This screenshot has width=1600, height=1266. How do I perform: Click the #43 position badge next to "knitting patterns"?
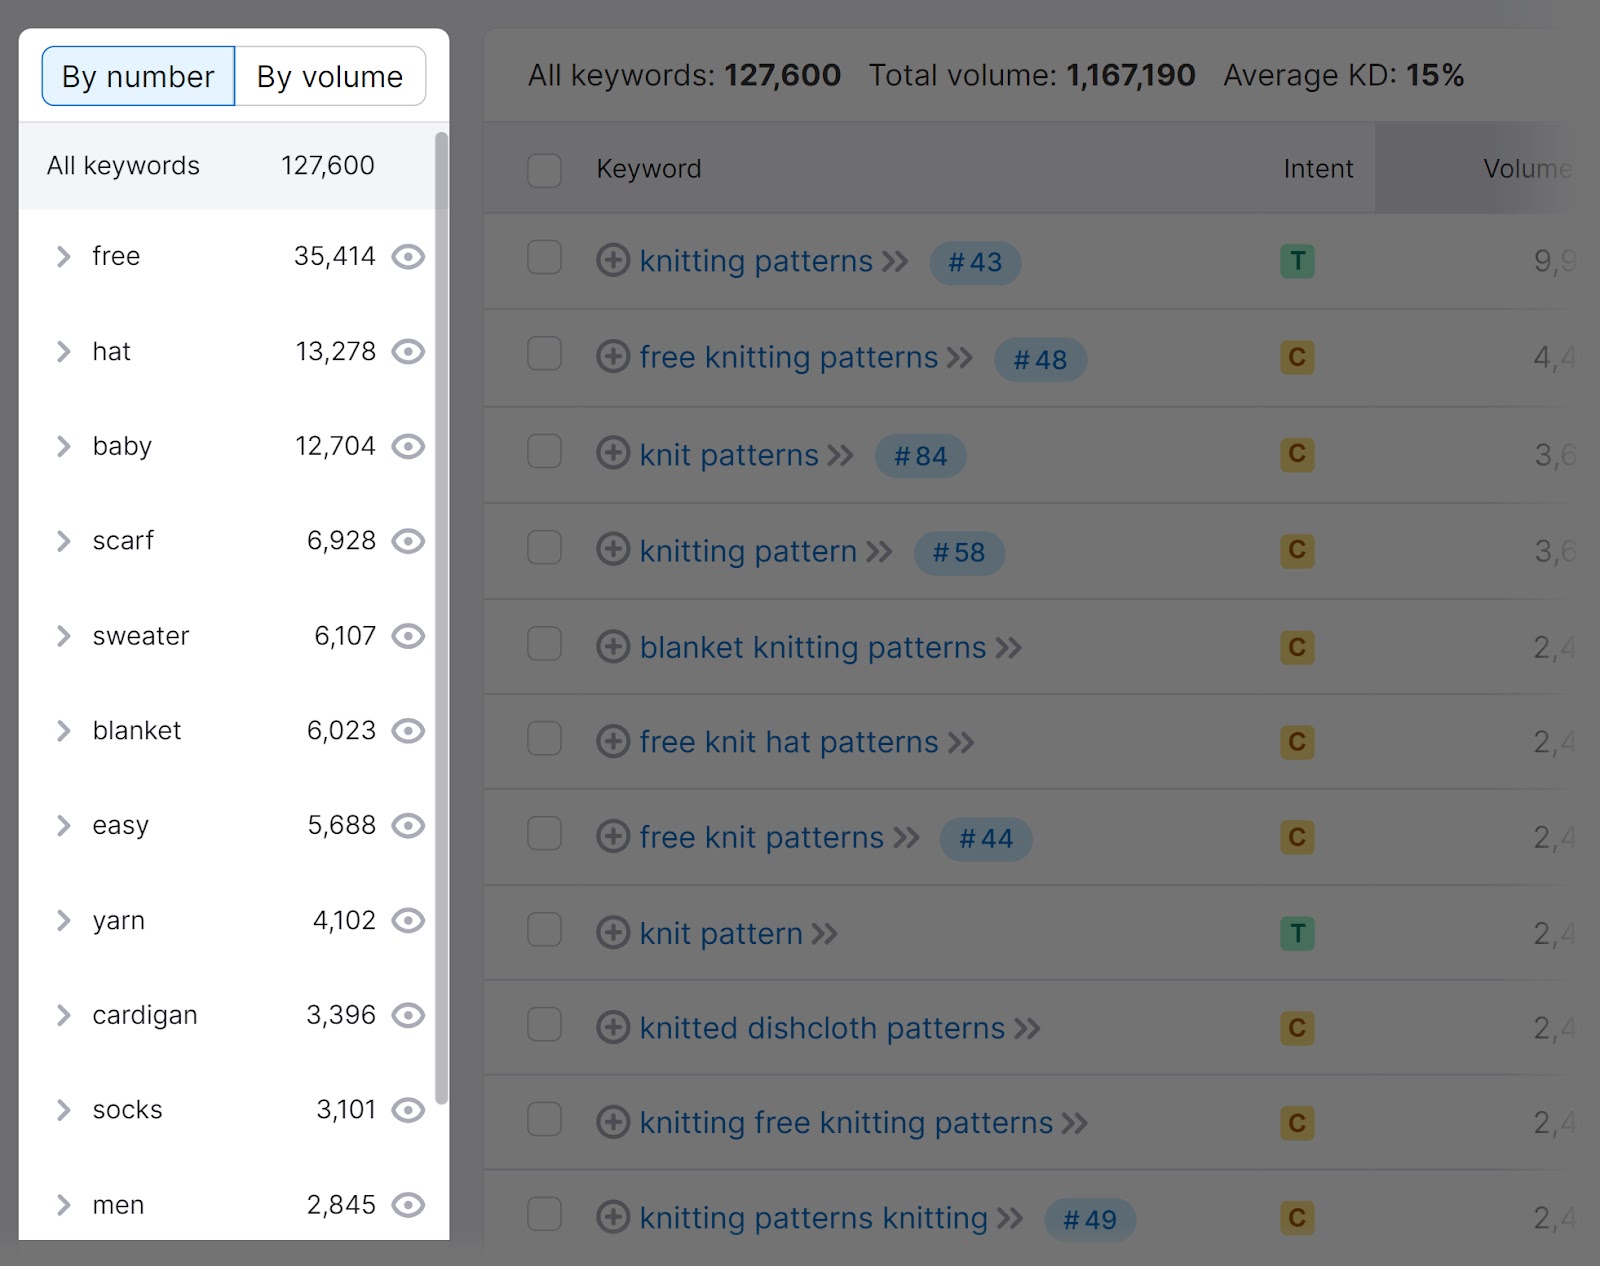click(x=974, y=263)
